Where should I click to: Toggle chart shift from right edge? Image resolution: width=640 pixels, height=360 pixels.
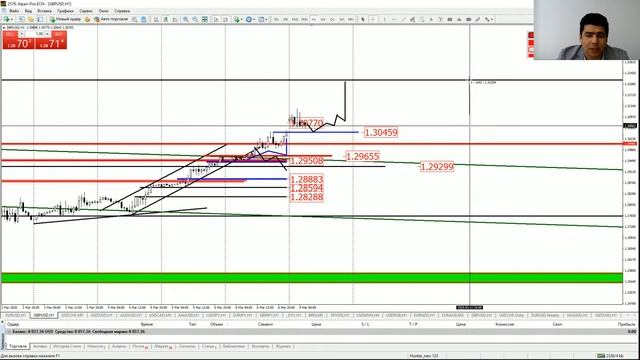[x=225, y=19]
